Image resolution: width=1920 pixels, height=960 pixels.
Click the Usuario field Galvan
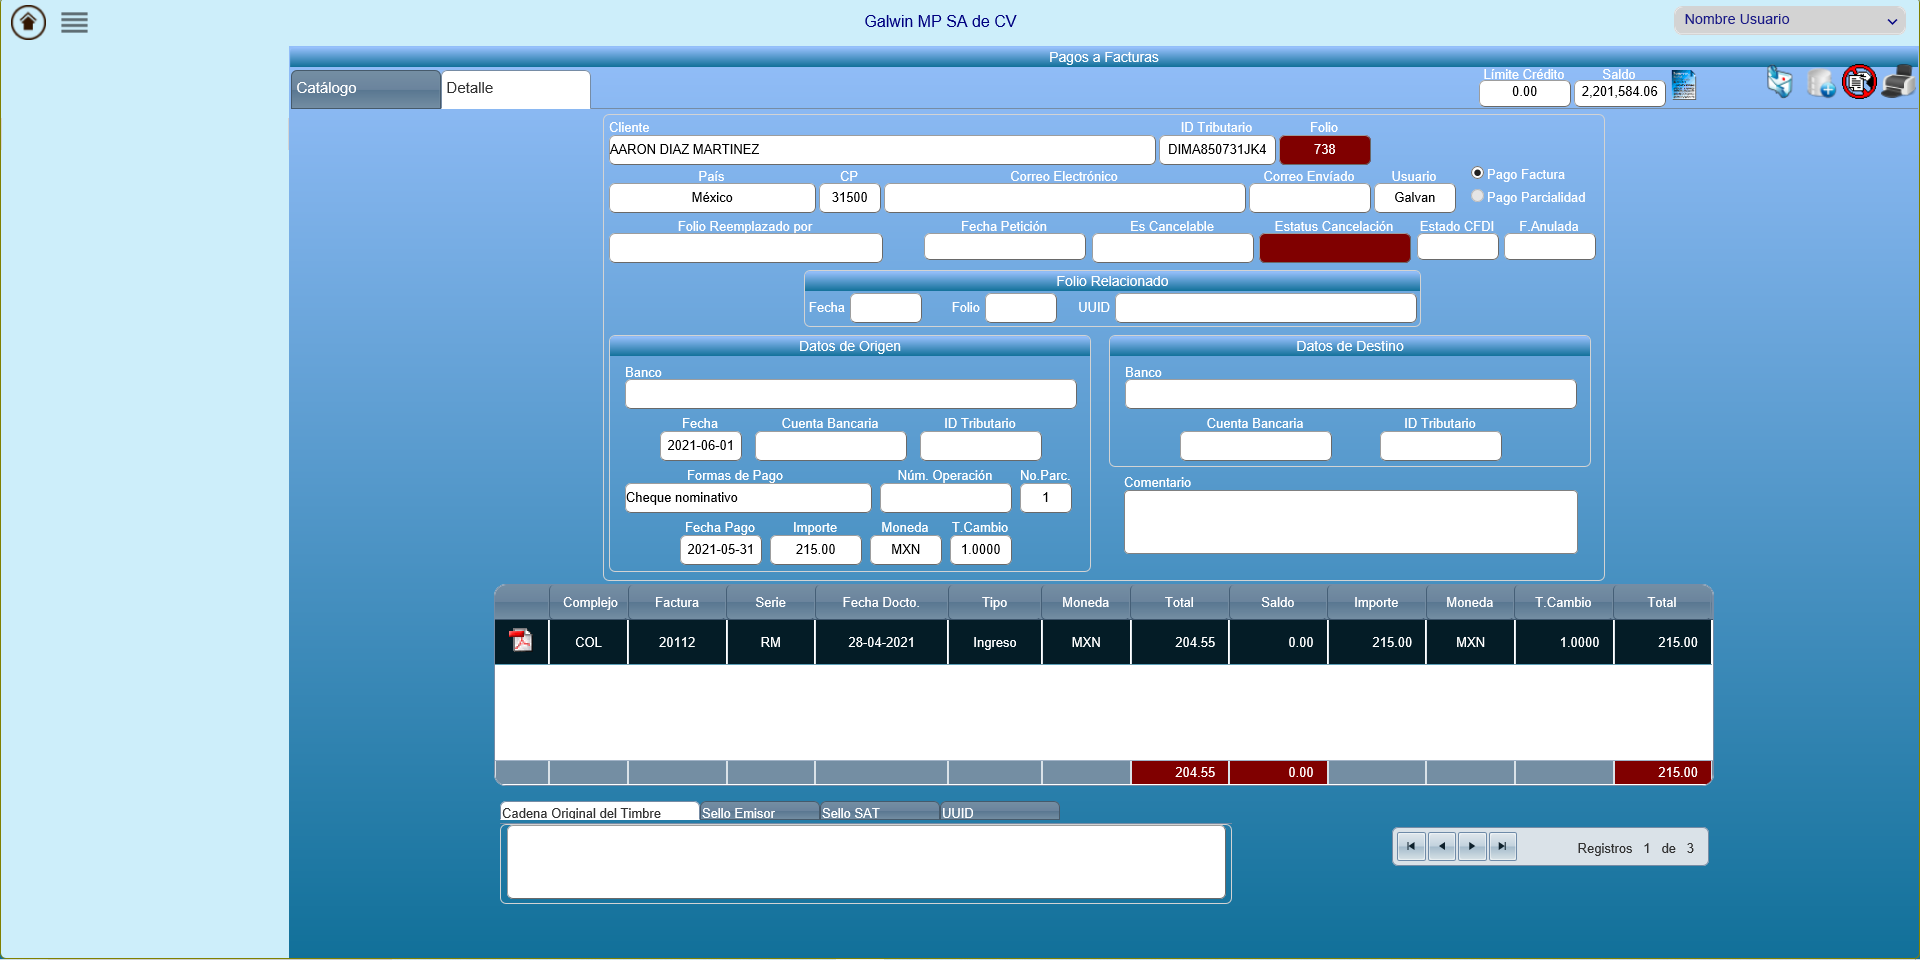1415,198
